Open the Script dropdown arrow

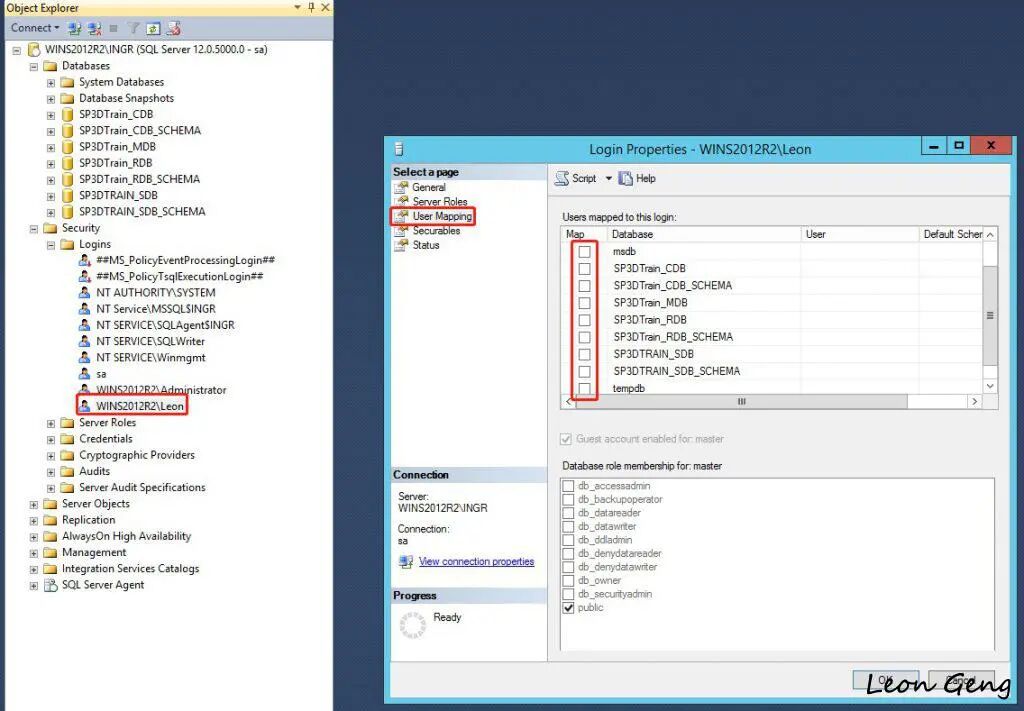click(x=609, y=178)
